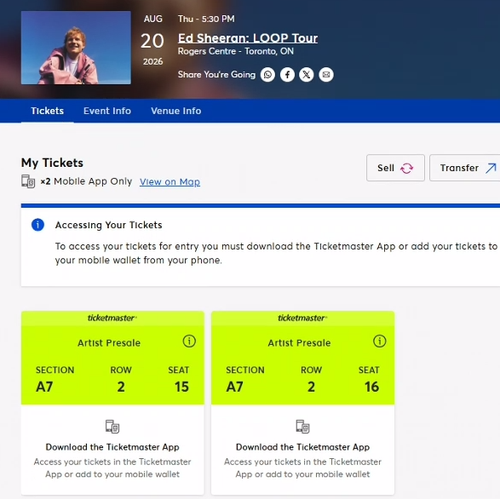This screenshot has height=499, width=500.
Task: Share event on Facebook icon
Action: coord(287,75)
